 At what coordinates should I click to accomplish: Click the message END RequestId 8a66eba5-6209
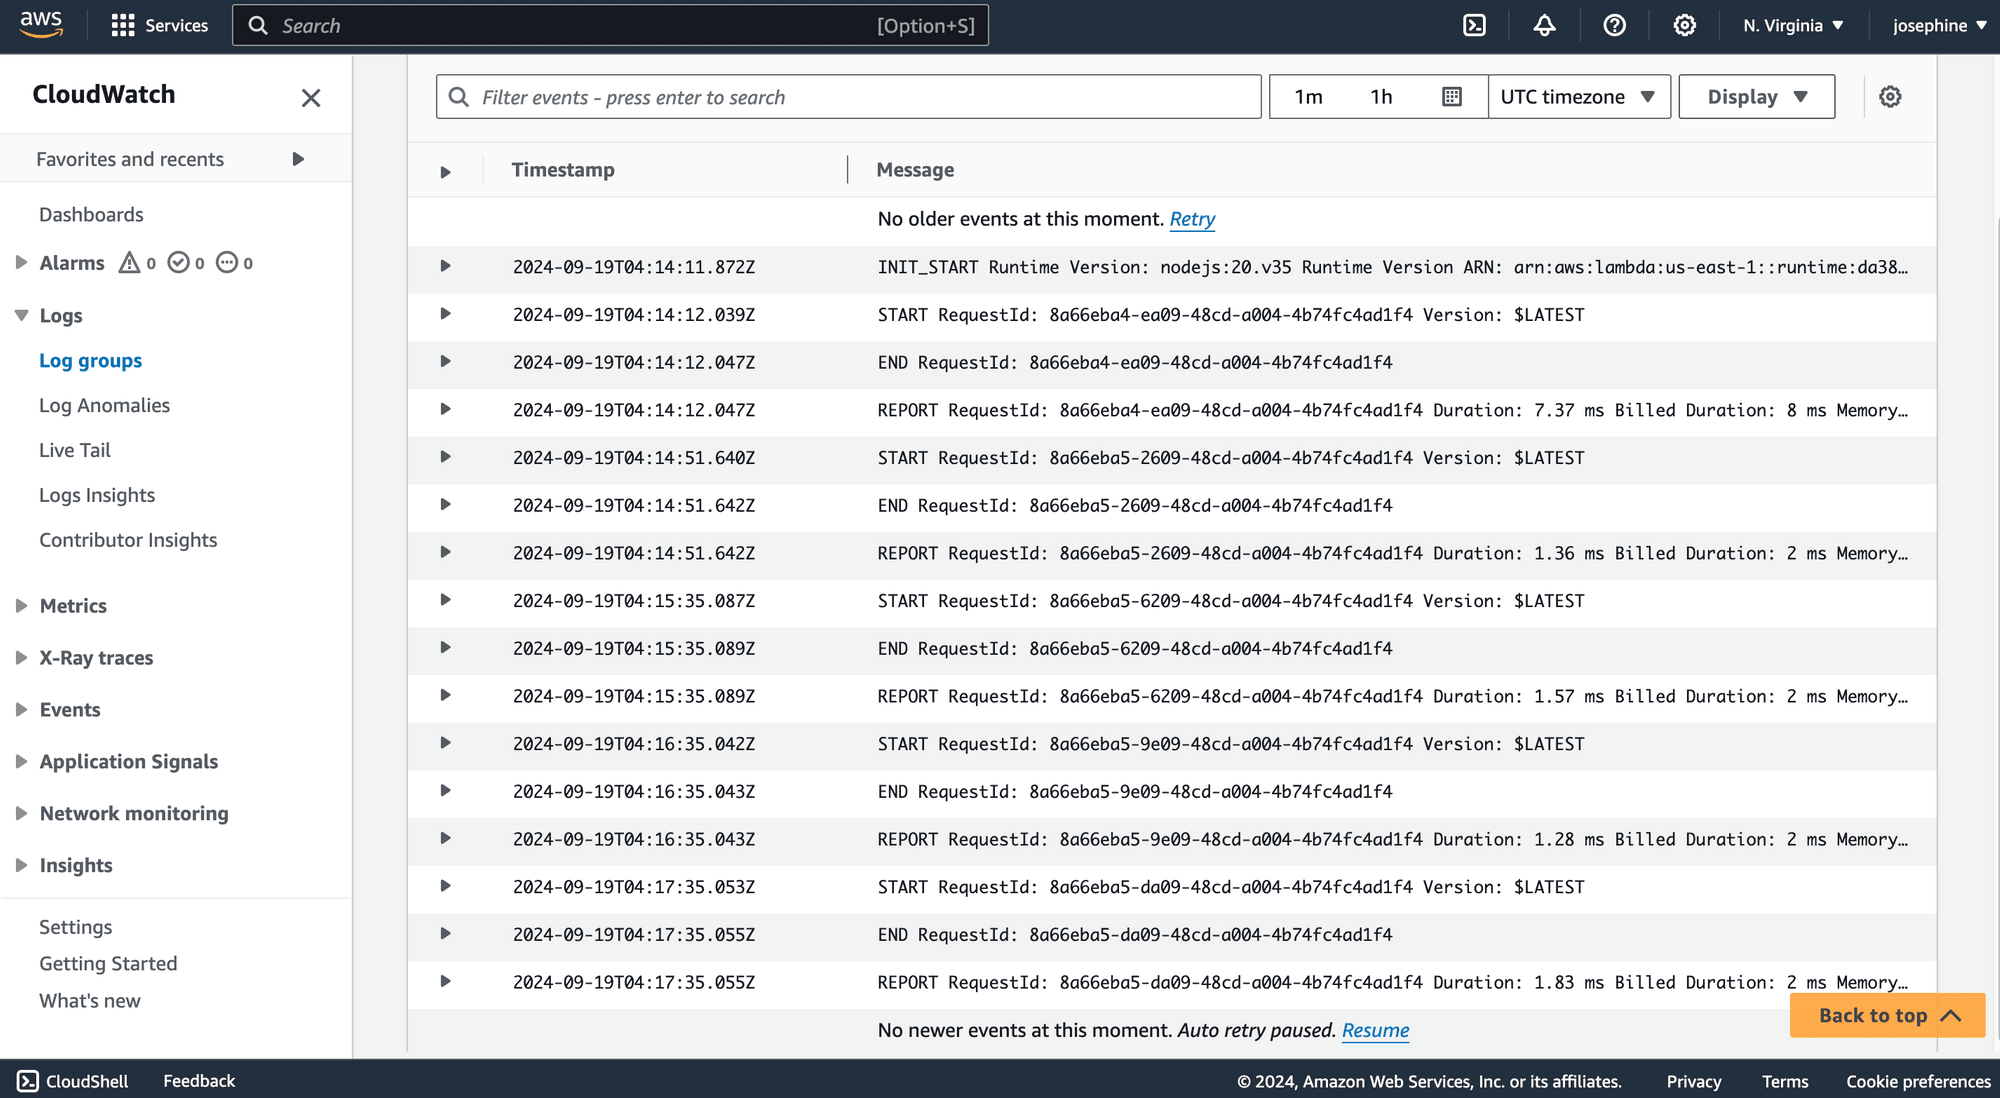pyautogui.click(x=1135, y=648)
